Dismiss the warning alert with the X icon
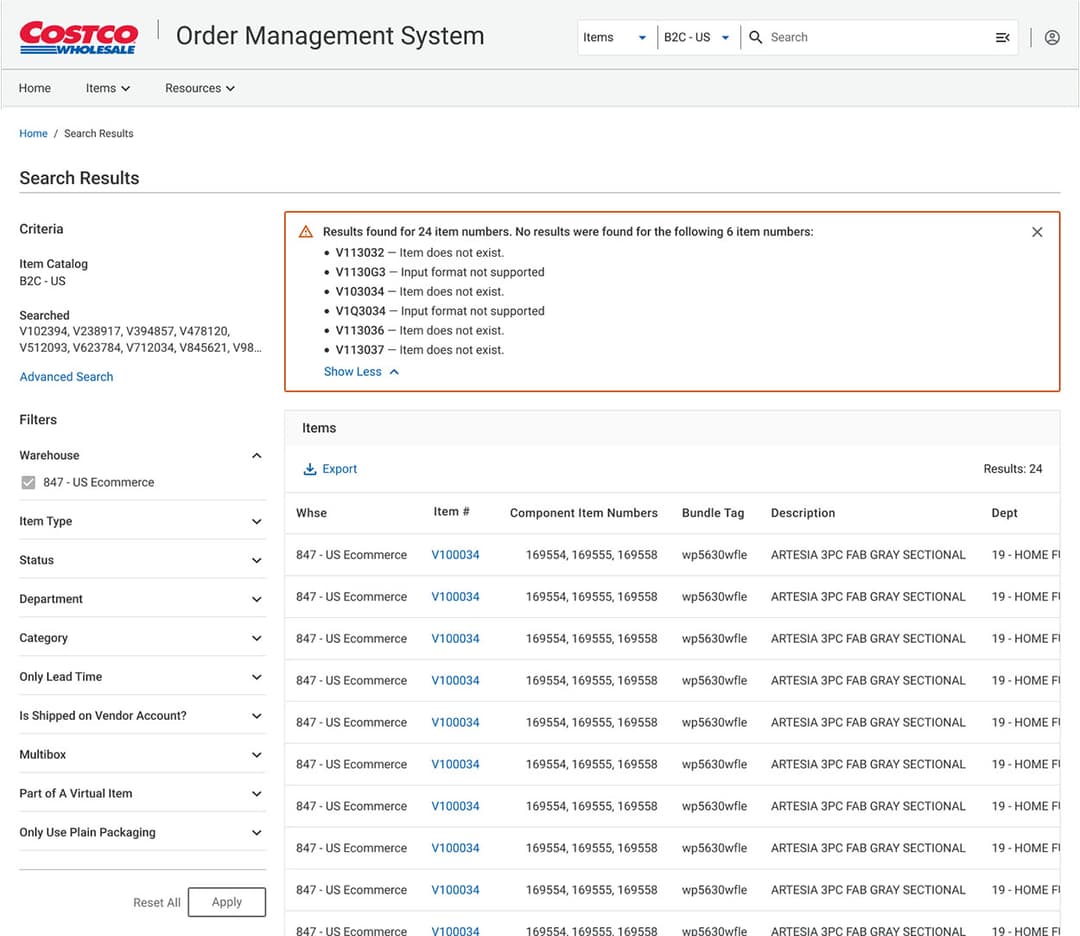Screen dimensions: 1080x936 [x=1037, y=232]
